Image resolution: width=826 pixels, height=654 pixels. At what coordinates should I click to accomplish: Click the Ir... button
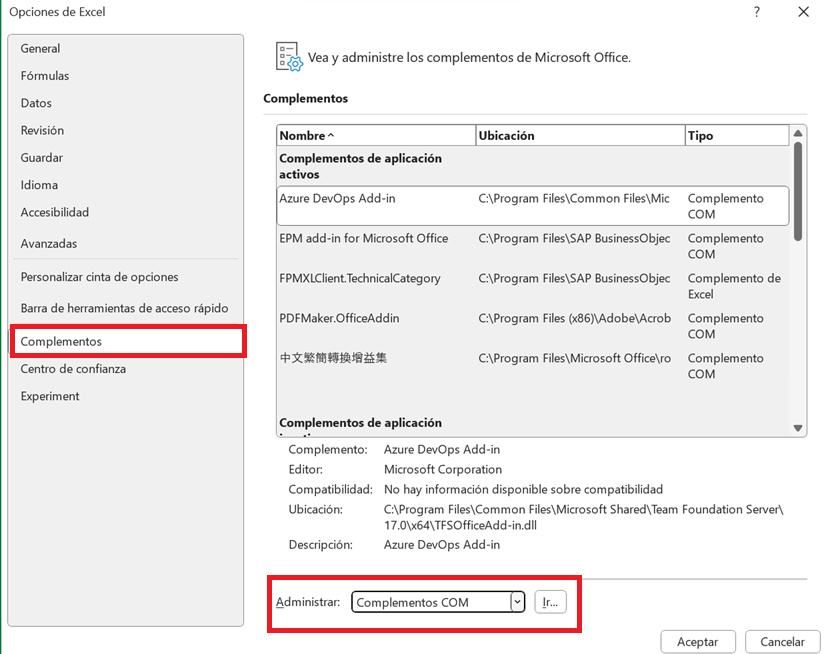tap(550, 602)
